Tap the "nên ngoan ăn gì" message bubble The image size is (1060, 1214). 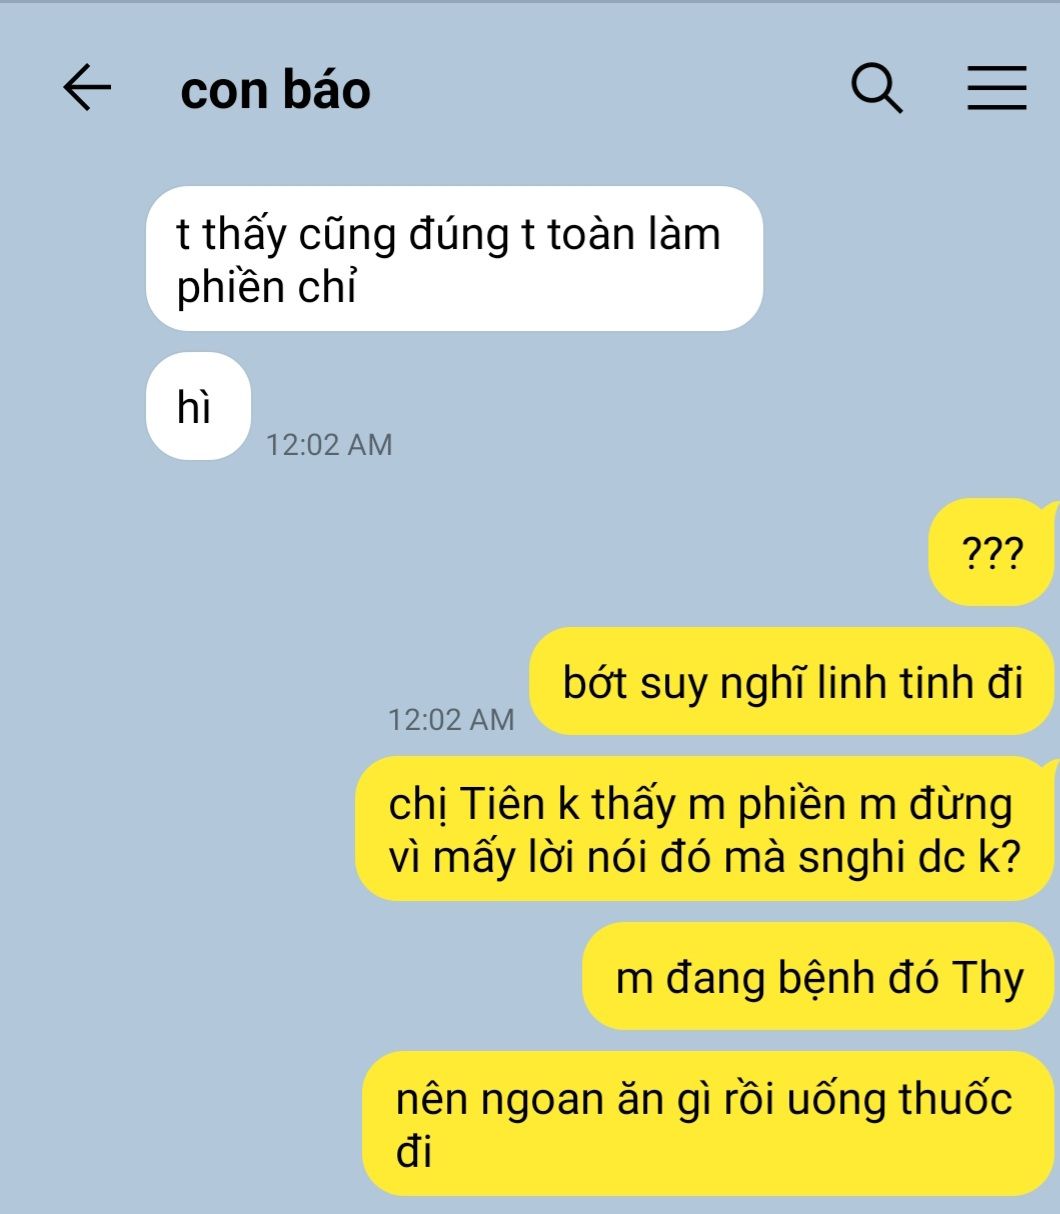click(x=708, y=1123)
